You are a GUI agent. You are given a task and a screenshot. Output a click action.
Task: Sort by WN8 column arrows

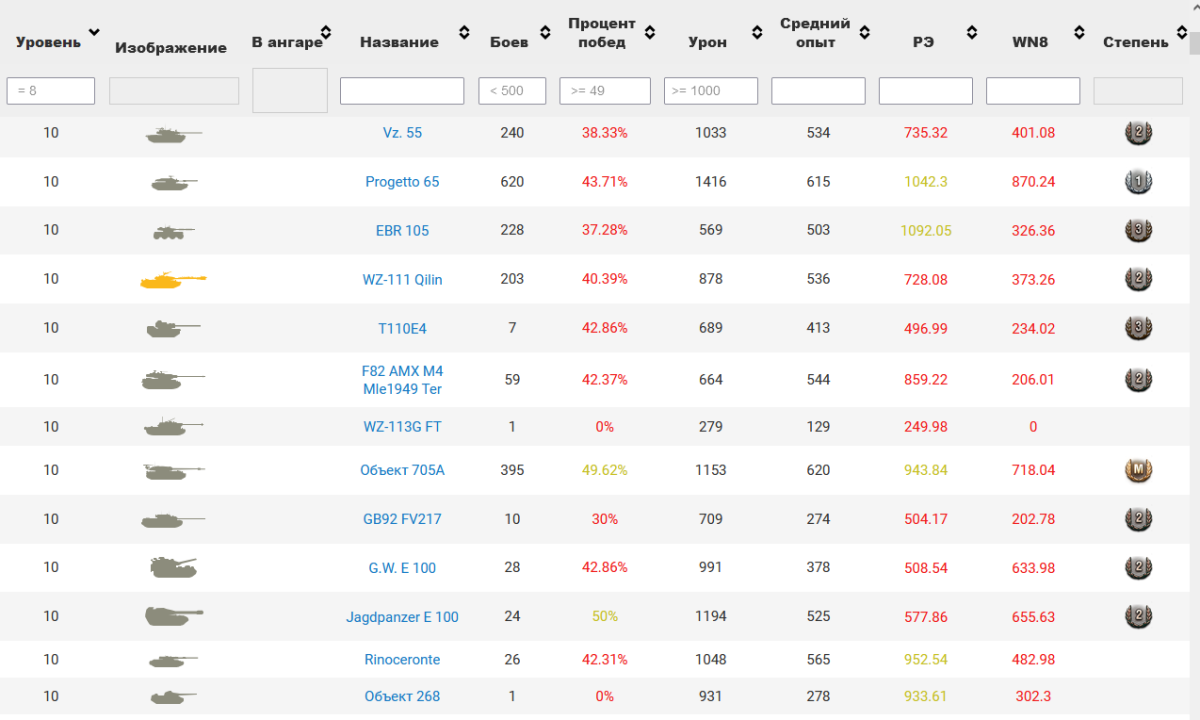(1079, 32)
